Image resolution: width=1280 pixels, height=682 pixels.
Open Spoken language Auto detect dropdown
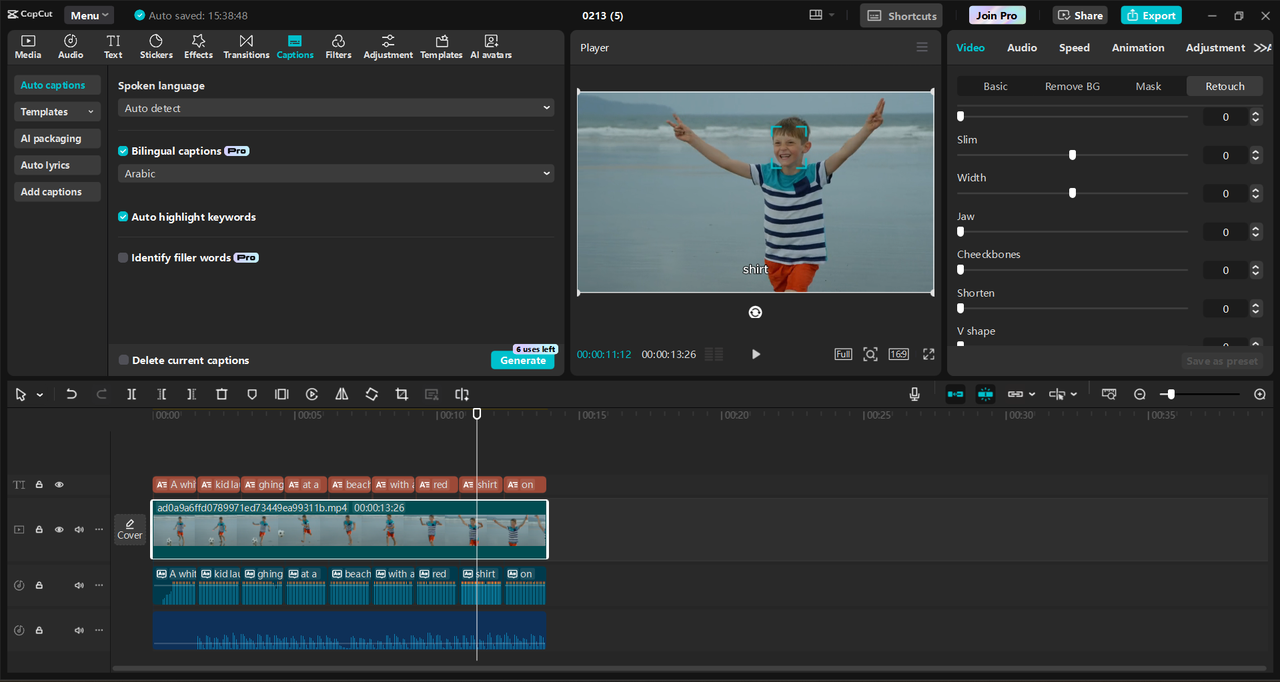click(336, 108)
